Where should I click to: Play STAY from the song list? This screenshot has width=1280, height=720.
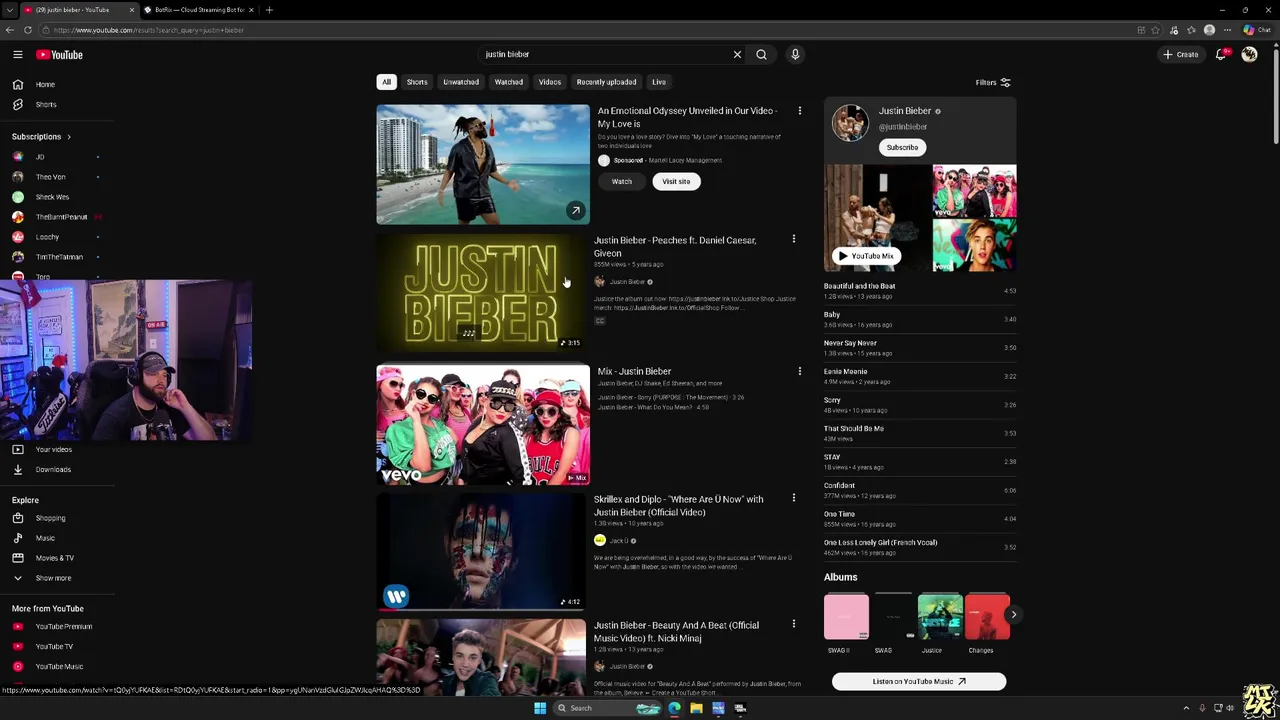920,462
